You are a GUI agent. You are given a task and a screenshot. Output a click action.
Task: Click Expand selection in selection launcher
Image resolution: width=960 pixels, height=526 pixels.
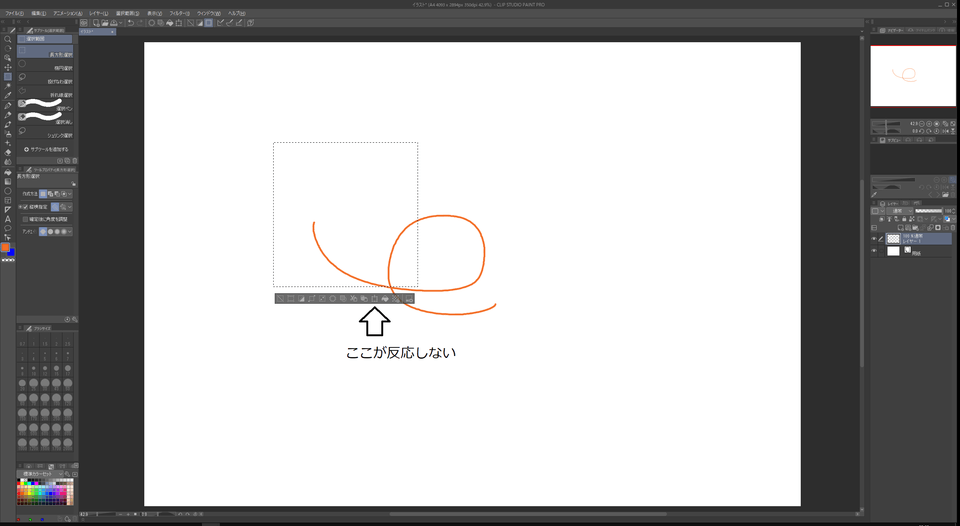coord(312,298)
